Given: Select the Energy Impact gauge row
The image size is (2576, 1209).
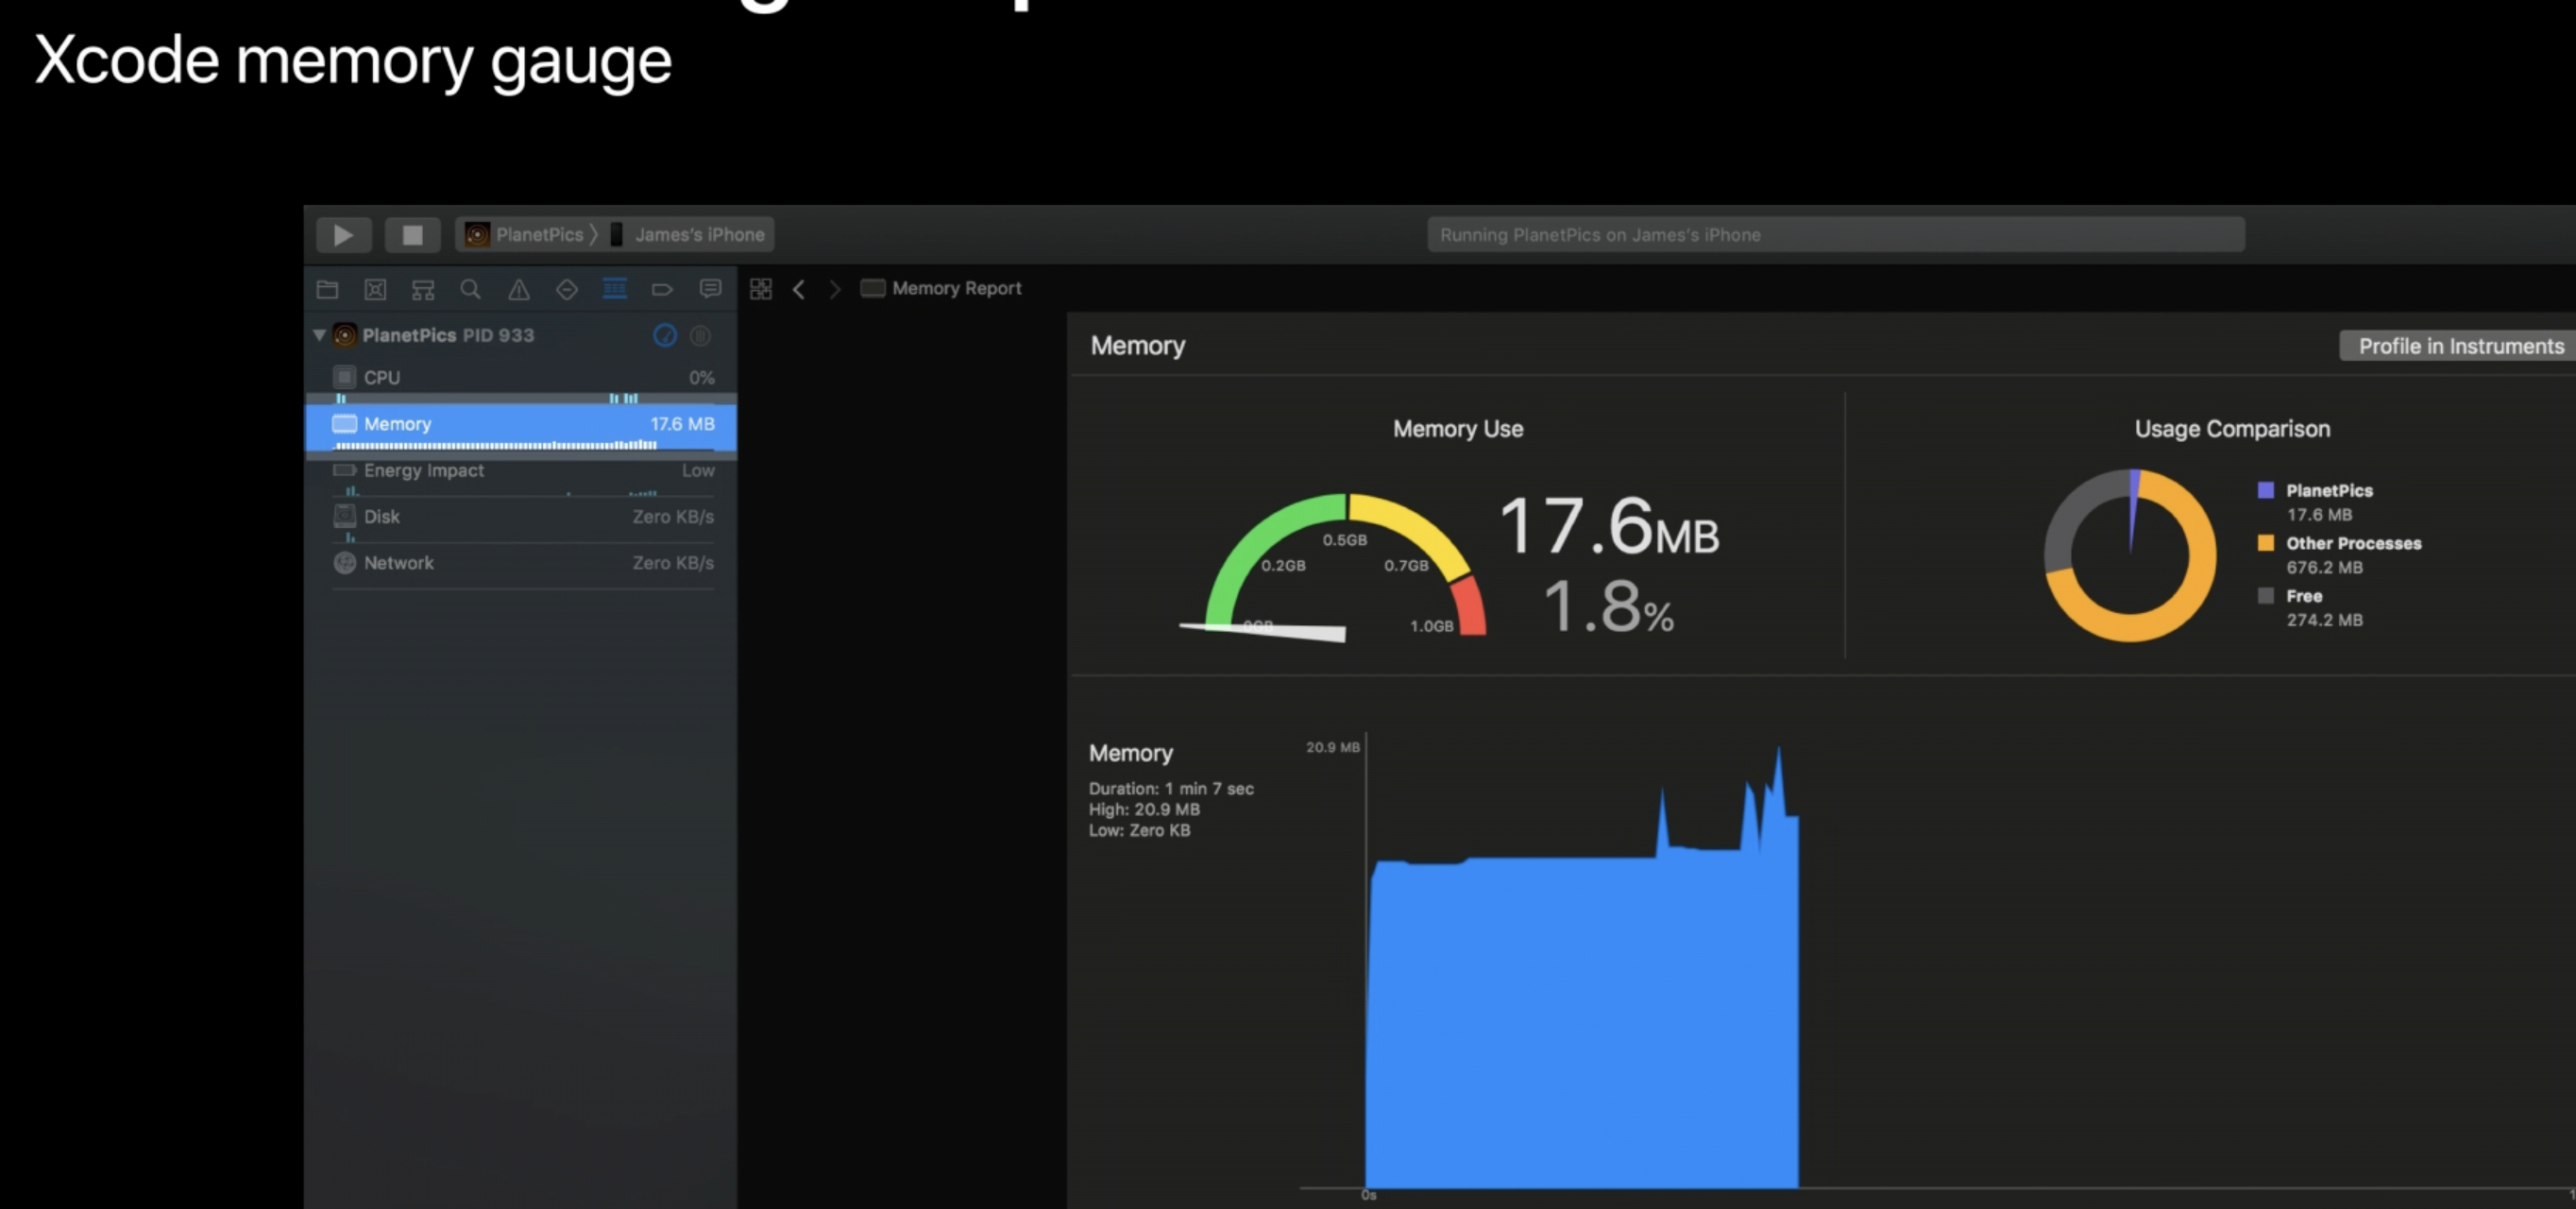Looking at the screenshot, I should 522,471.
